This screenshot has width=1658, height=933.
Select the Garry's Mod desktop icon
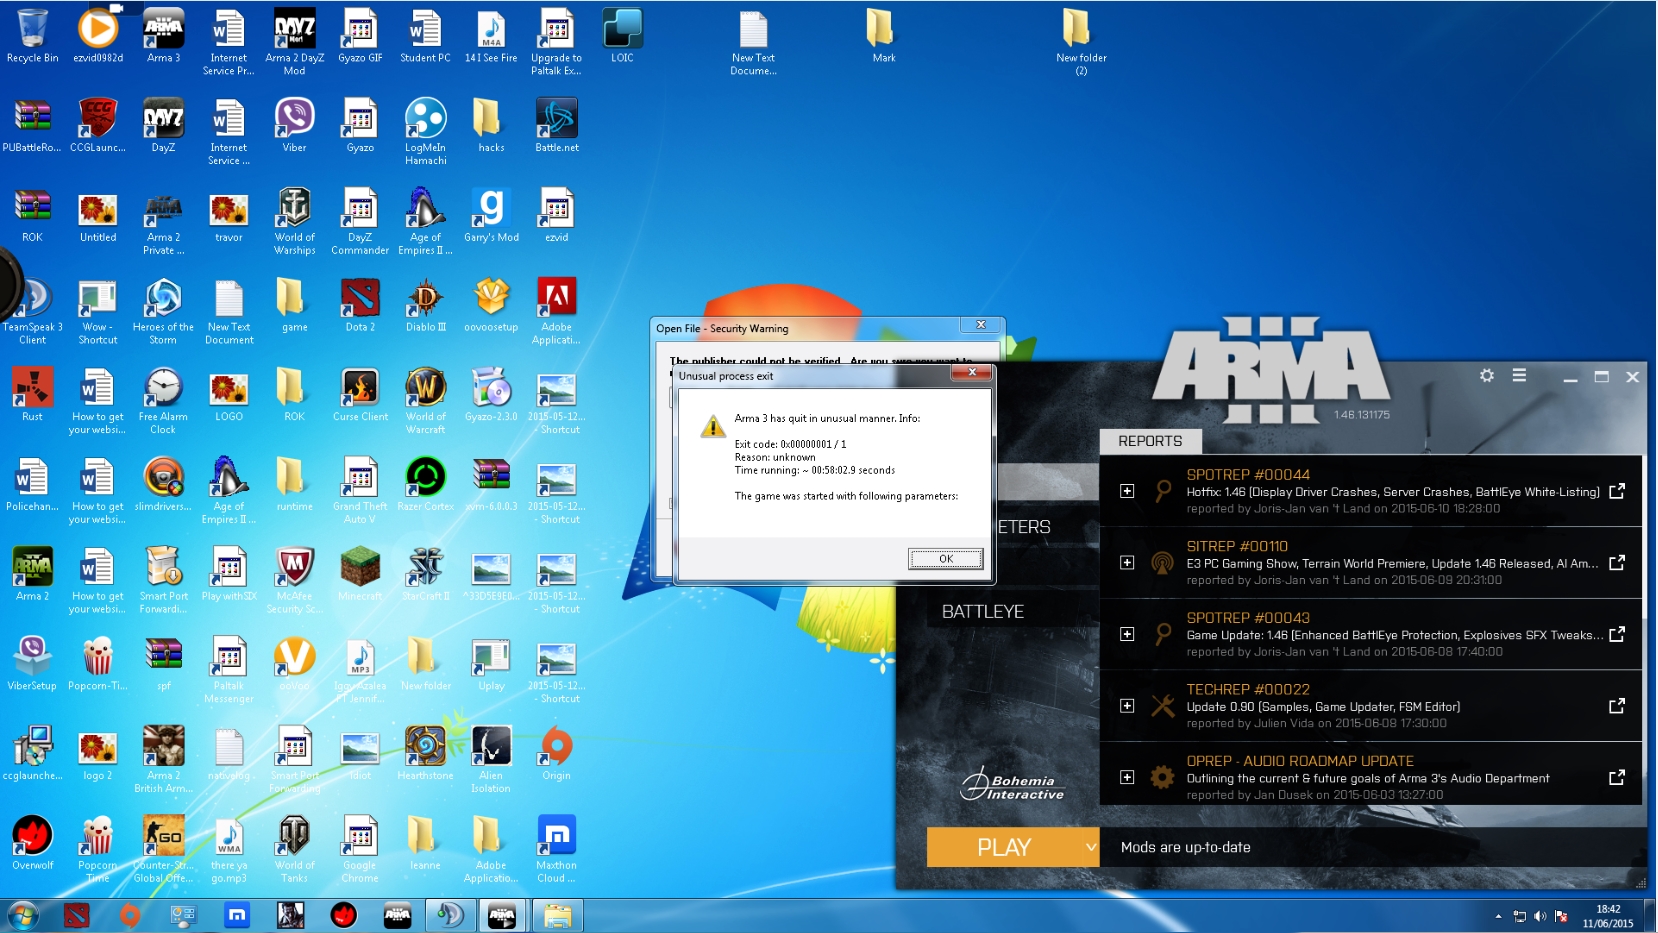(492, 216)
